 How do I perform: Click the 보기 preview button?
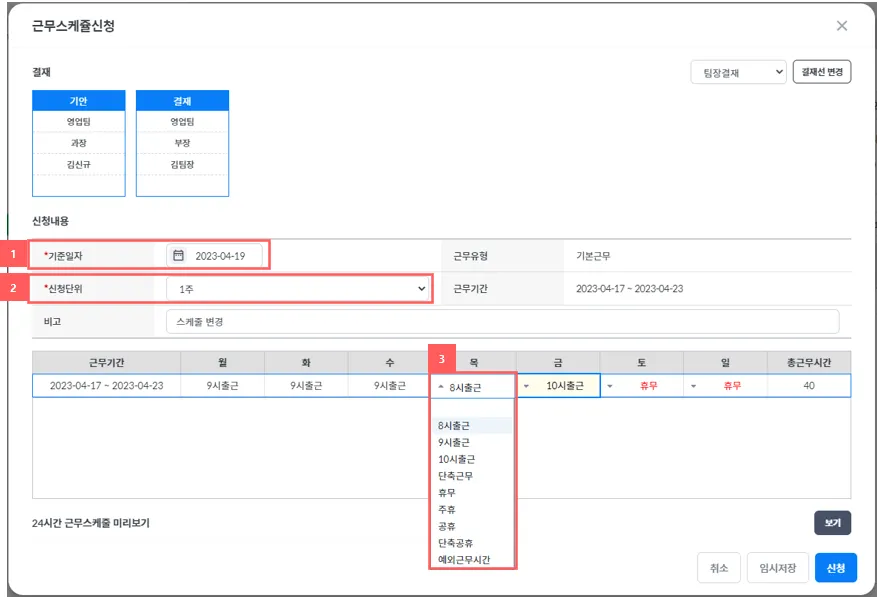click(x=832, y=523)
